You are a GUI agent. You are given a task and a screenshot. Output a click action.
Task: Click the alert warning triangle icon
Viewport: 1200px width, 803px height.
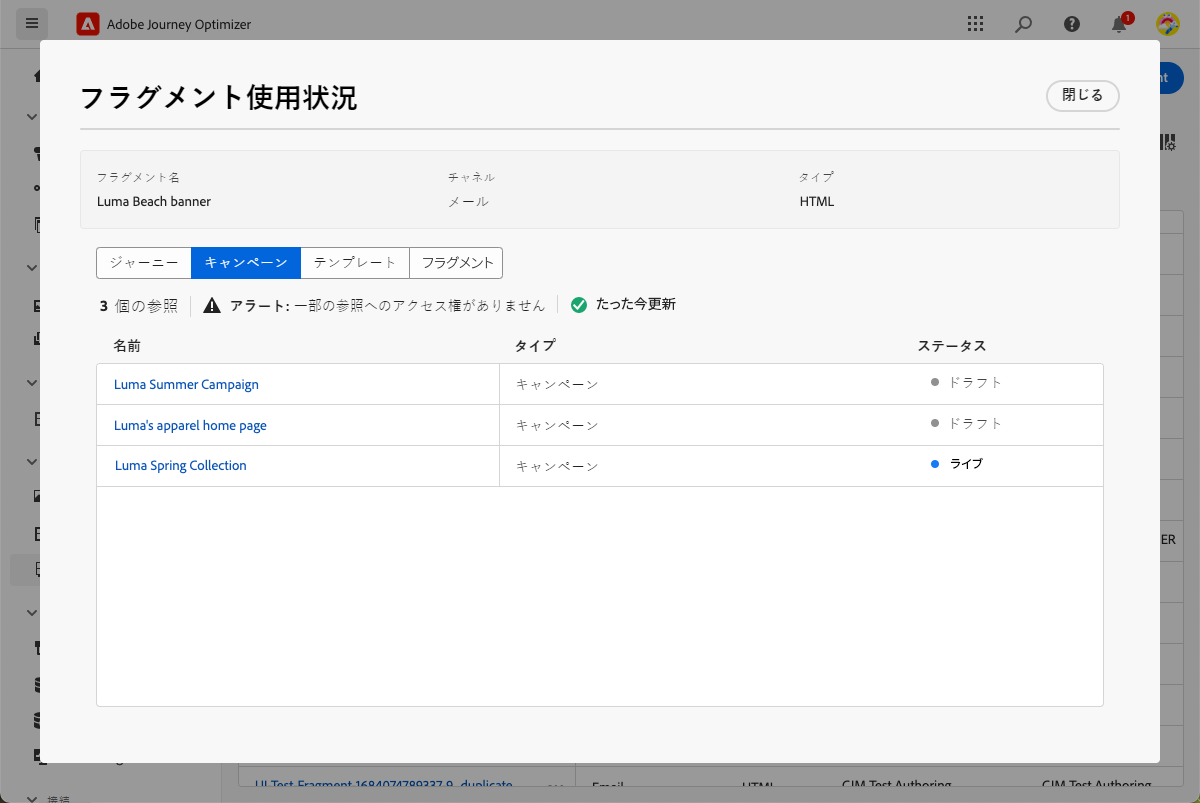[x=212, y=305]
